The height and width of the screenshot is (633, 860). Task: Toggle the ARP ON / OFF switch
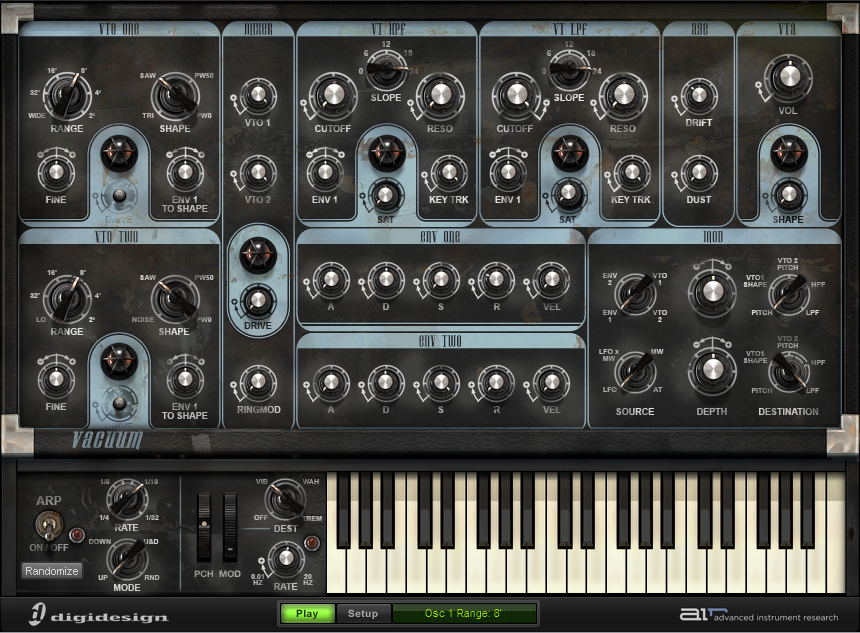point(49,525)
